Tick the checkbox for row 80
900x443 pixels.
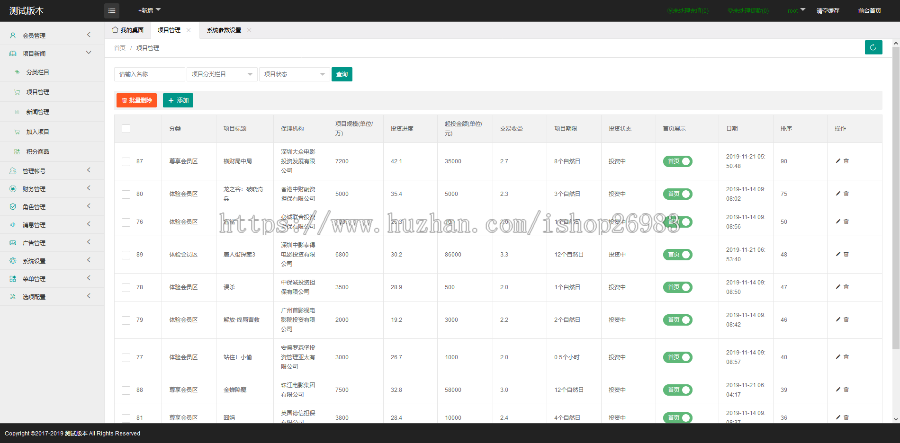pyautogui.click(x=126, y=193)
